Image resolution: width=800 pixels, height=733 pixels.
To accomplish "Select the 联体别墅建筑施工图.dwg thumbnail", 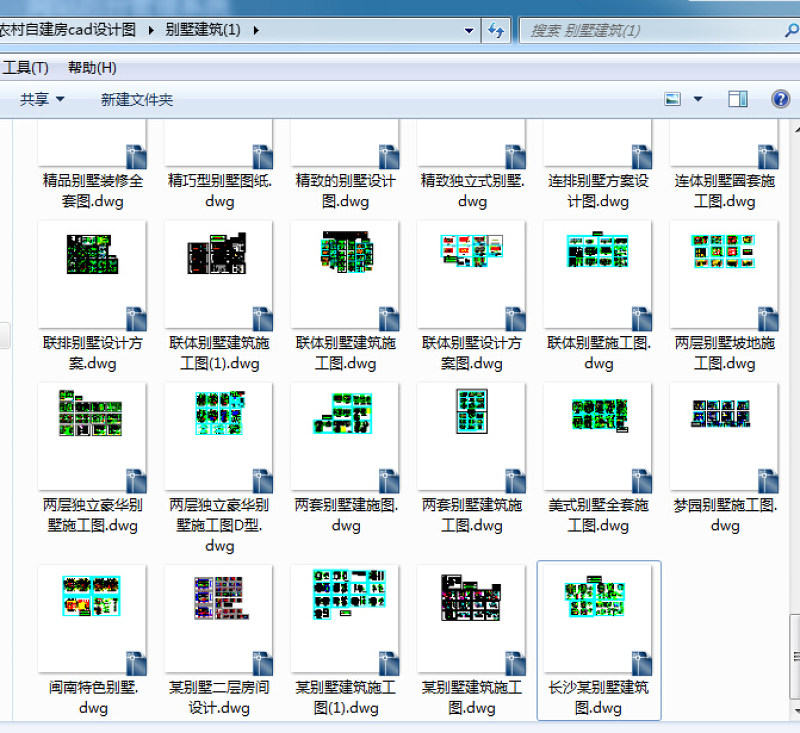I will click(345, 274).
